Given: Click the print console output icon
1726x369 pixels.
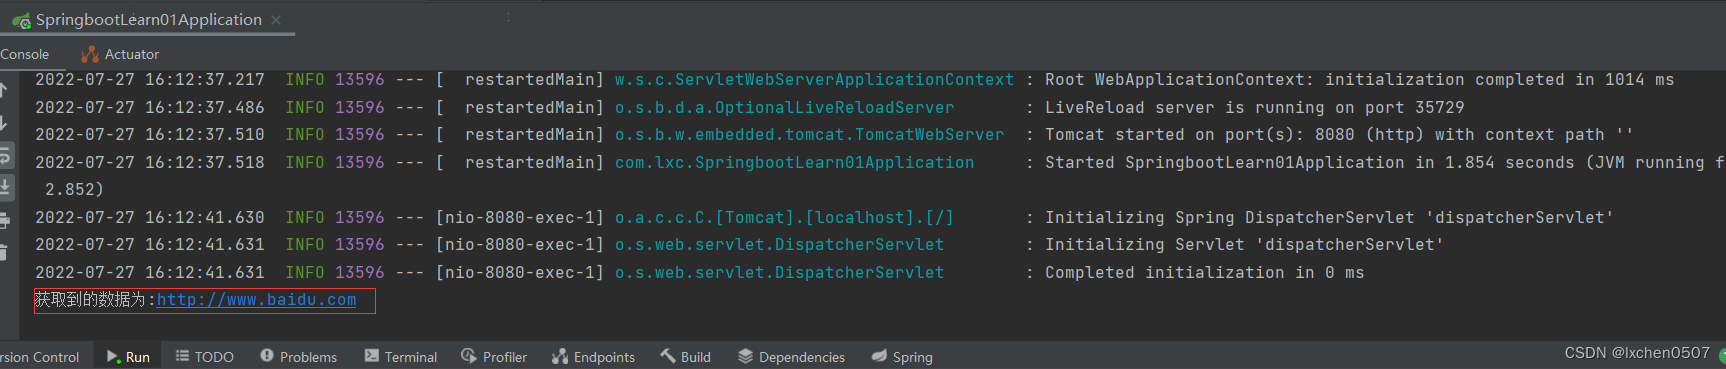Looking at the screenshot, I should [4, 220].
